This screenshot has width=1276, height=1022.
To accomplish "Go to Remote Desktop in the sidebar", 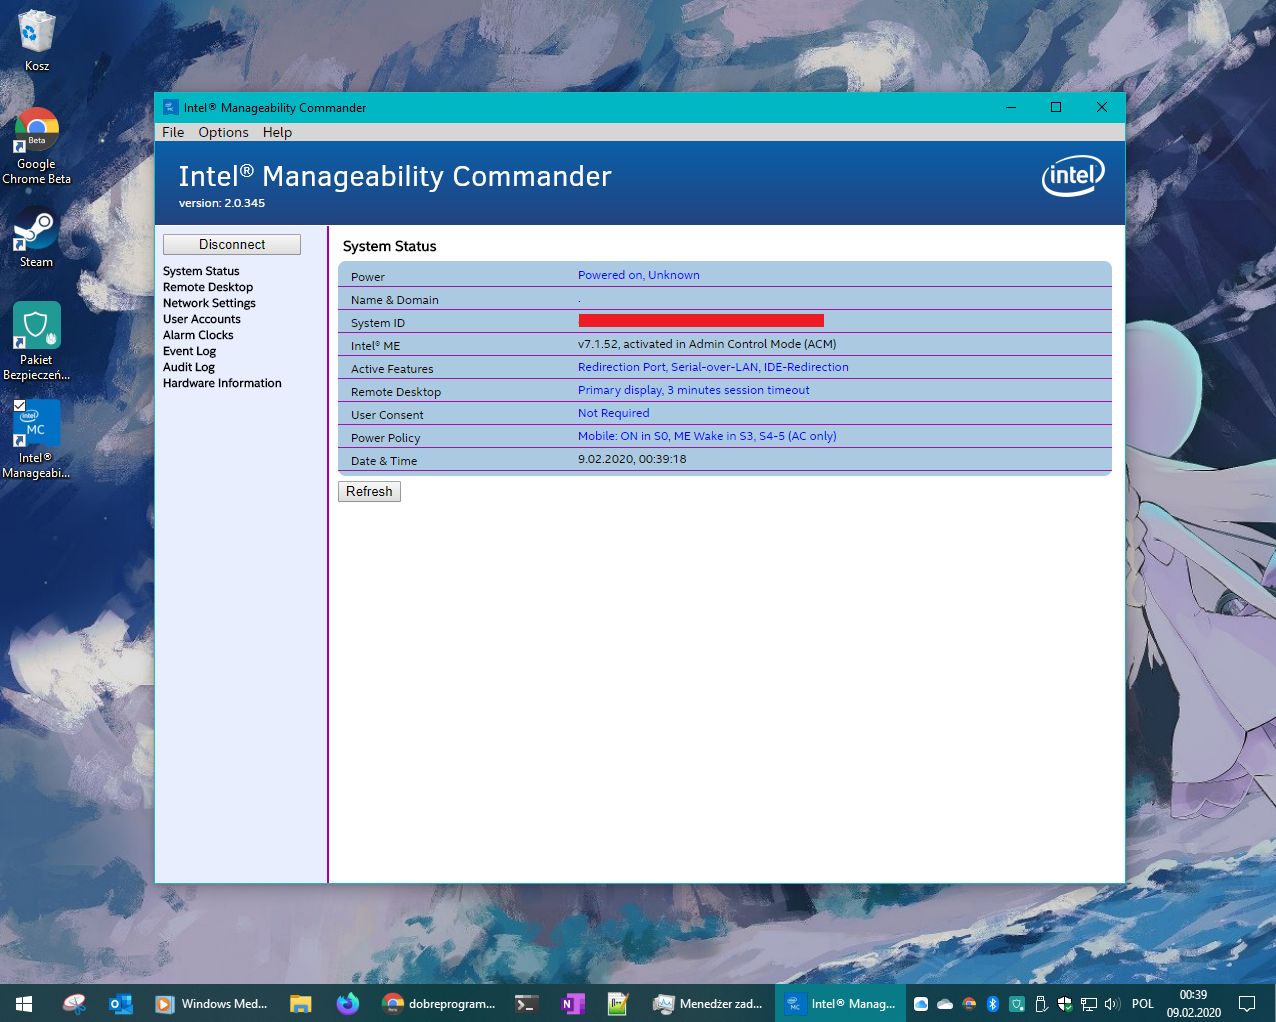I will click(x=208, y=287).
